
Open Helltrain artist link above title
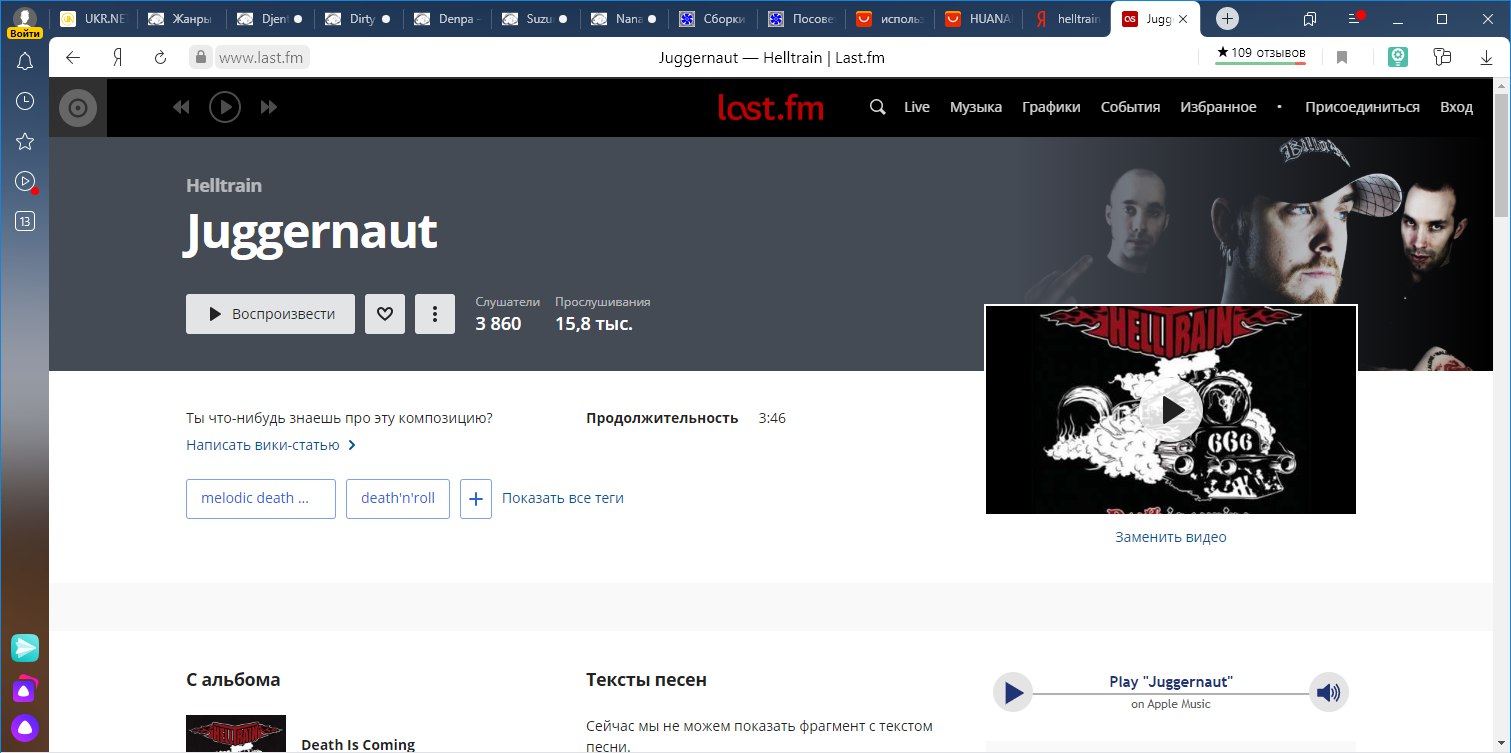pos(224,185)
